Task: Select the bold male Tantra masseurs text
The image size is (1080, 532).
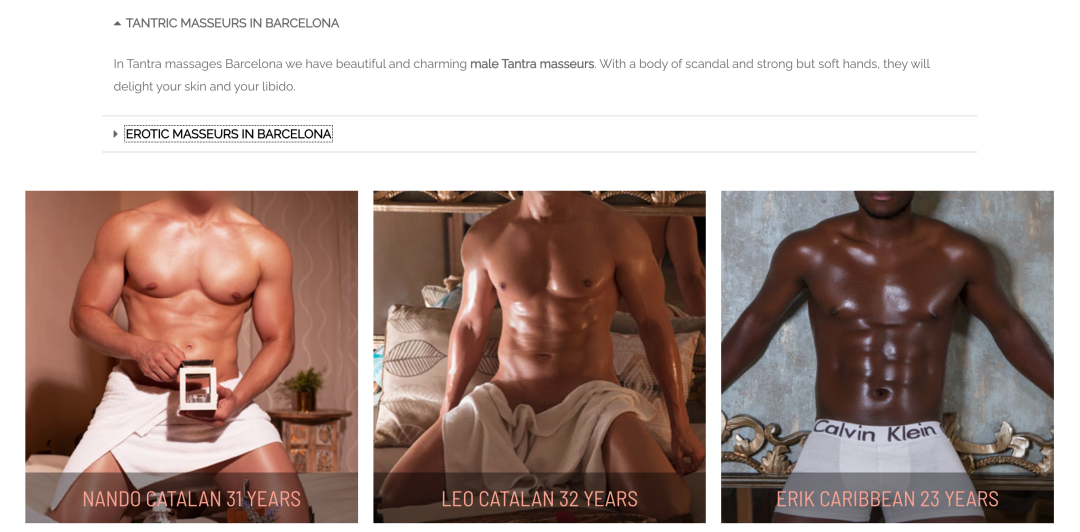Action: pos(532,64)
